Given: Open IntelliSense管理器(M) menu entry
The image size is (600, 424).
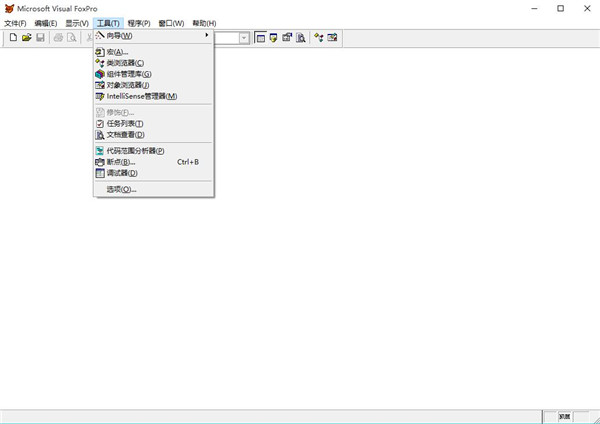Looking at the screenshot, I should [153, 96].
